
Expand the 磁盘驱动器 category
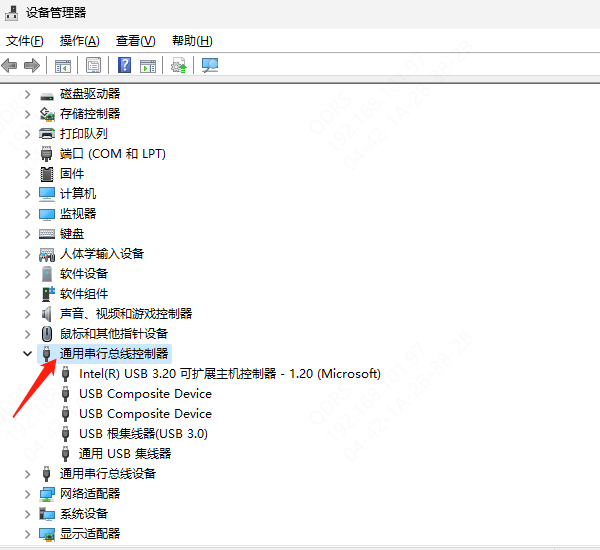28,94
